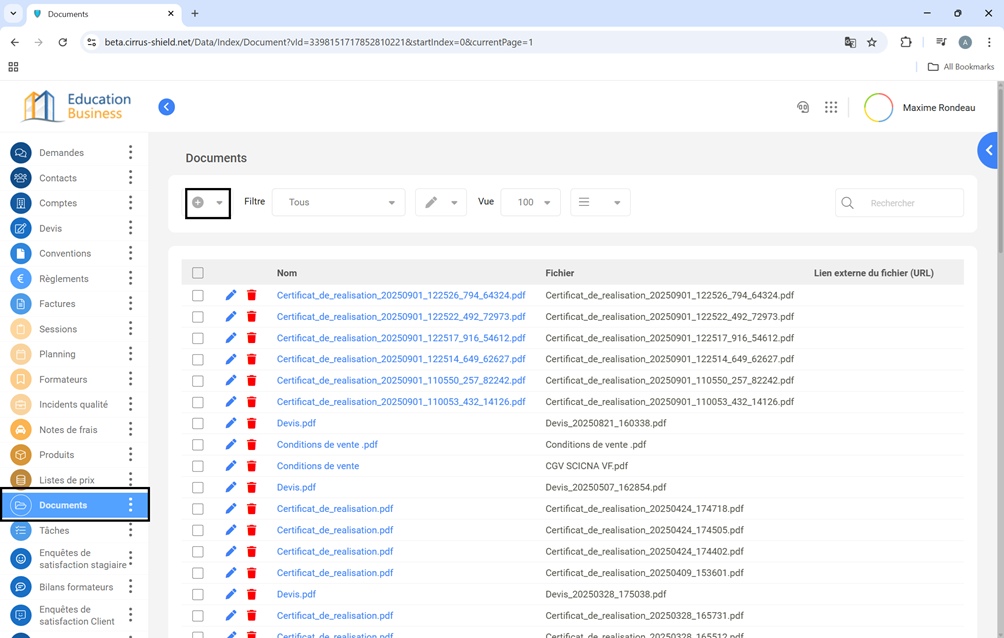Delete the Devis_20250821_160338.pdf document via its trash icon
The image size is (1004, 638).
pyautogui.click(x=252, y=423)
